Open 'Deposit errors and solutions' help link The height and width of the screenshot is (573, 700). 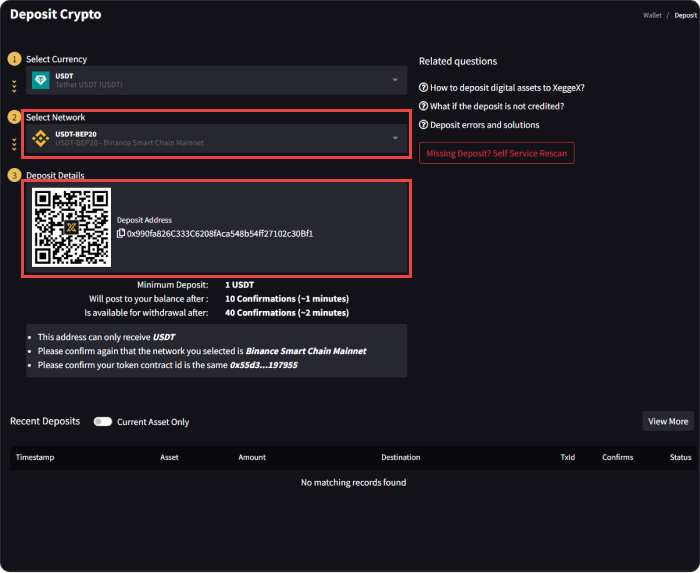pyautogui.click(x=484, y=125)
